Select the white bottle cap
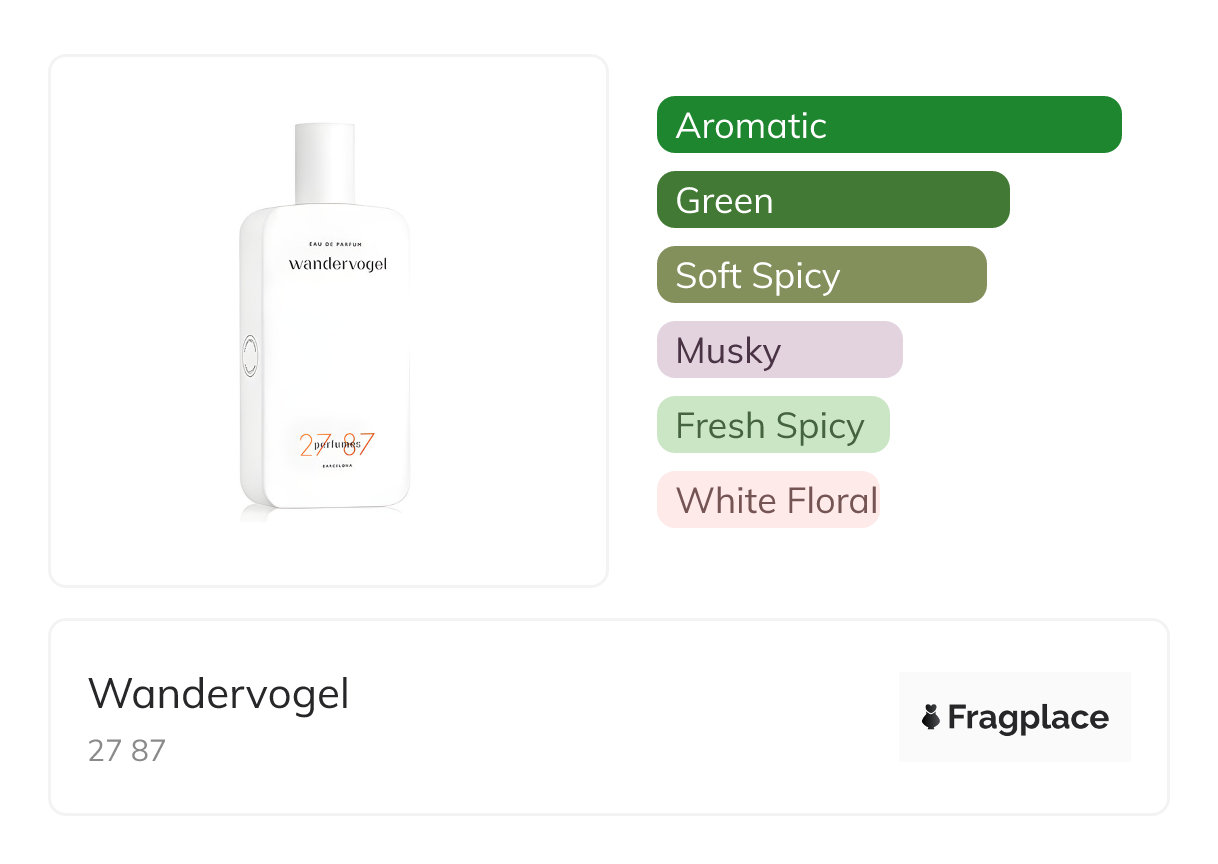This screenshot has height=864, width=1218. click(324, 164)
